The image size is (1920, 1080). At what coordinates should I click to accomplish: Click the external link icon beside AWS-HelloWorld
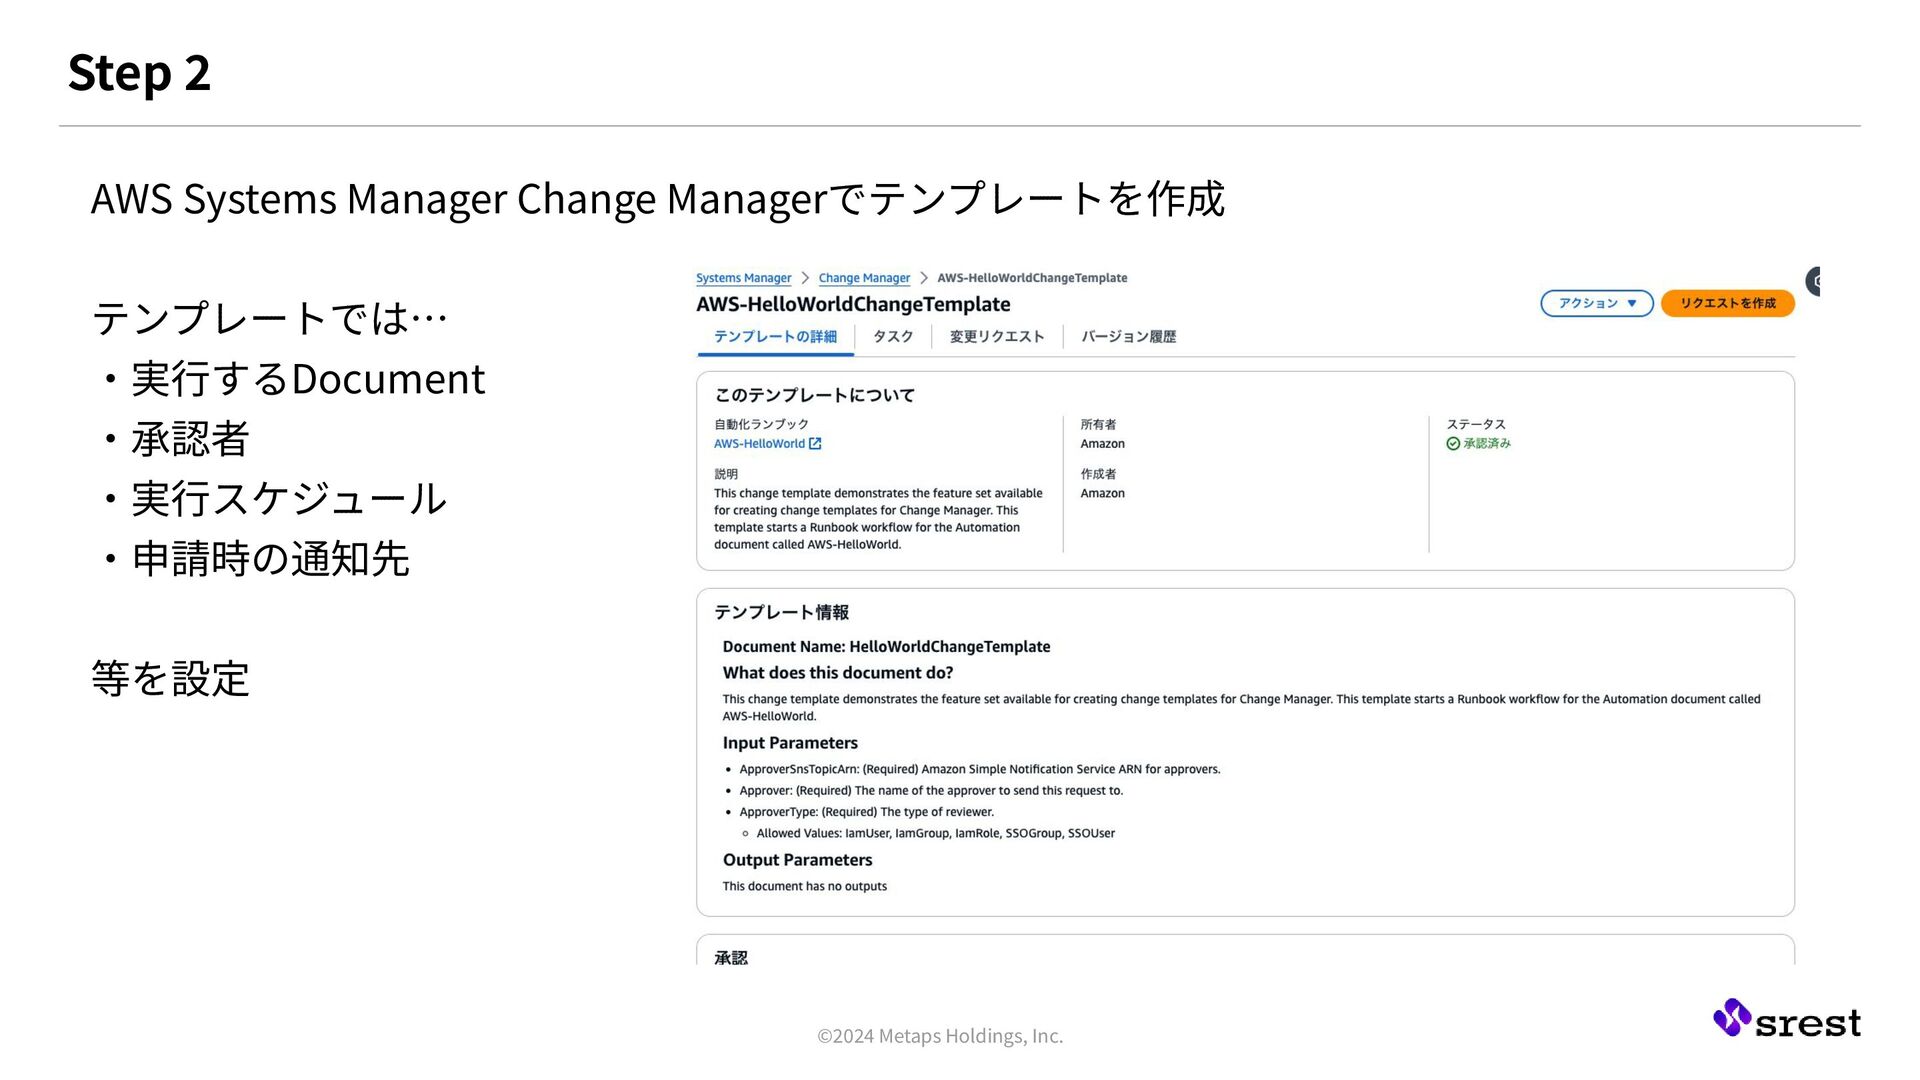pos(815,444)
